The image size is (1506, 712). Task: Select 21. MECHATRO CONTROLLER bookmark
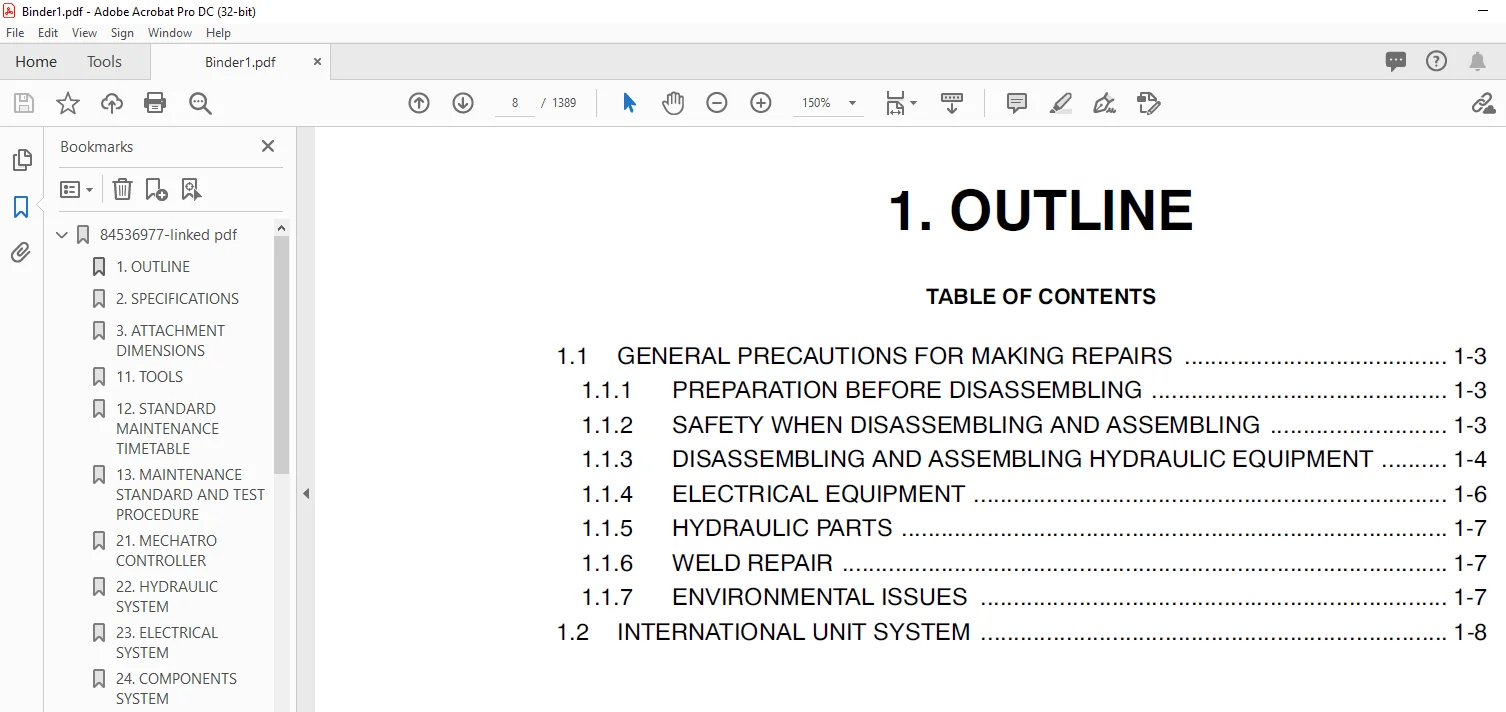pos(166,551)
